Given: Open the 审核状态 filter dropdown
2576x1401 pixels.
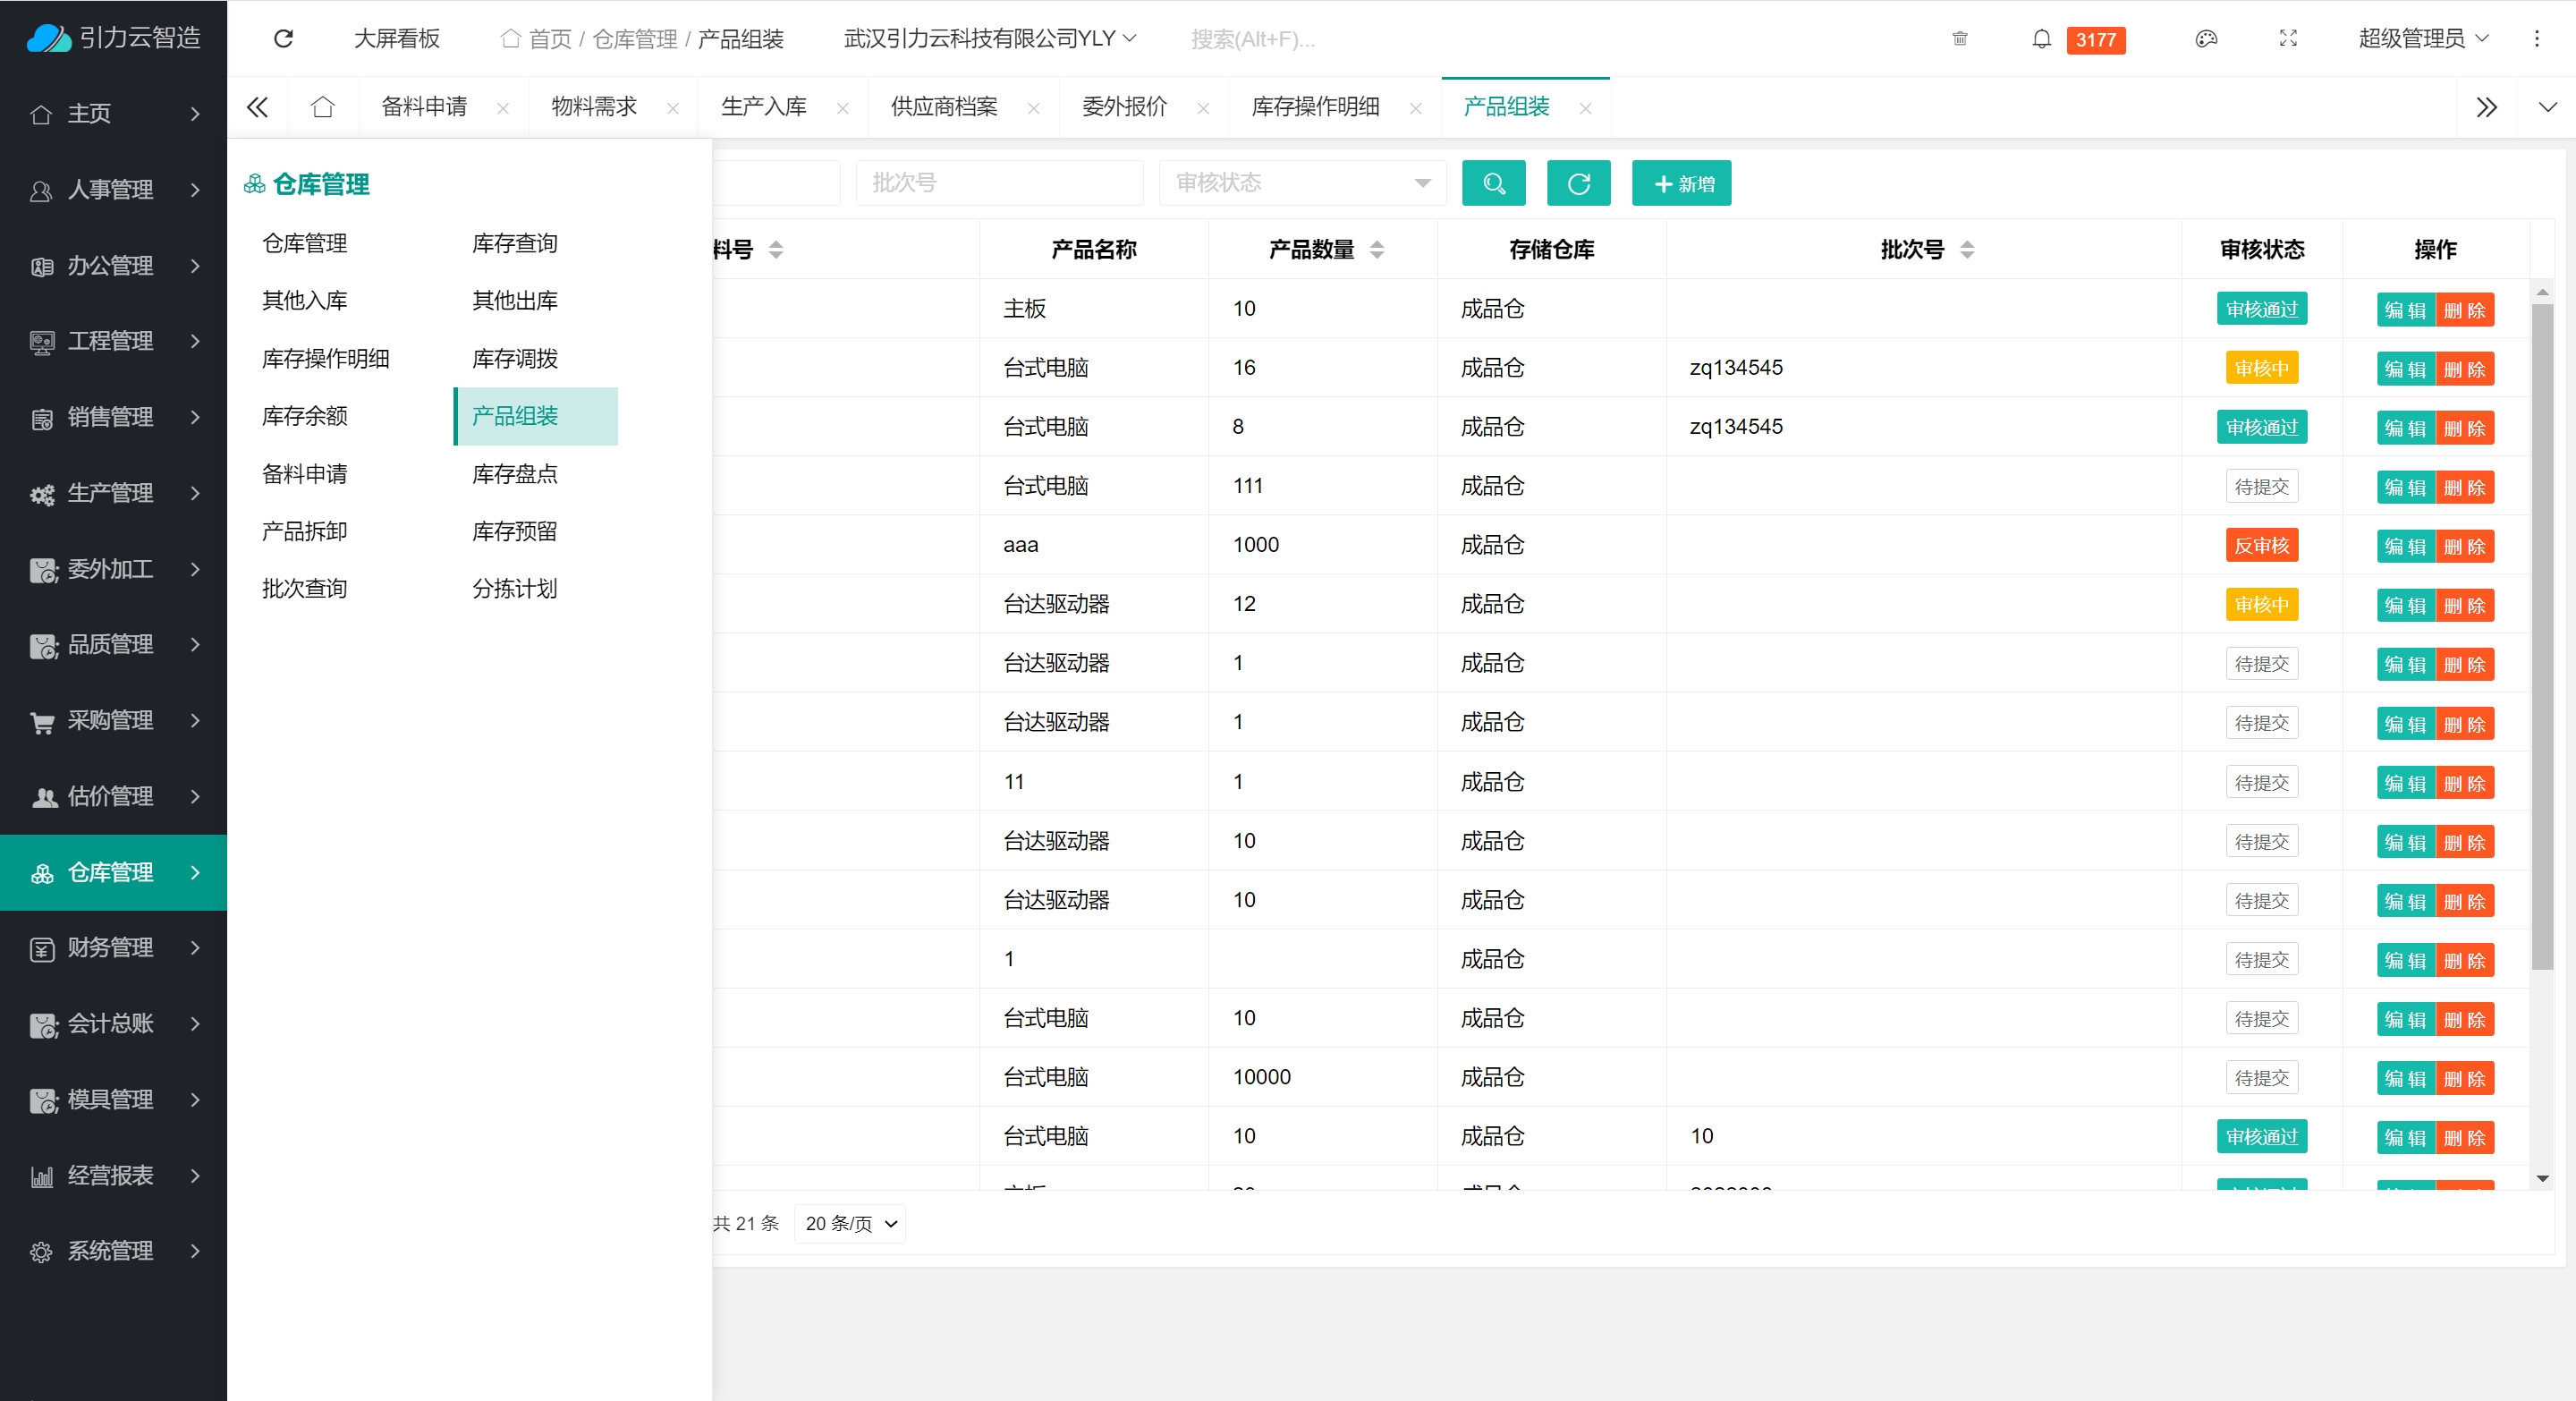Looking at the screenshot, I should pos(1302,183).
